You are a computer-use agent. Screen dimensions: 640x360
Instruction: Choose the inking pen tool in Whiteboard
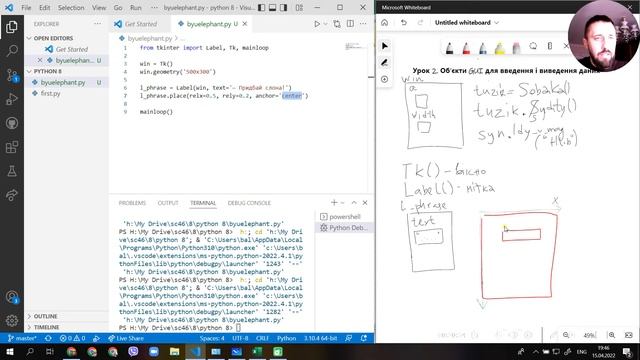(x=384, y=63)
